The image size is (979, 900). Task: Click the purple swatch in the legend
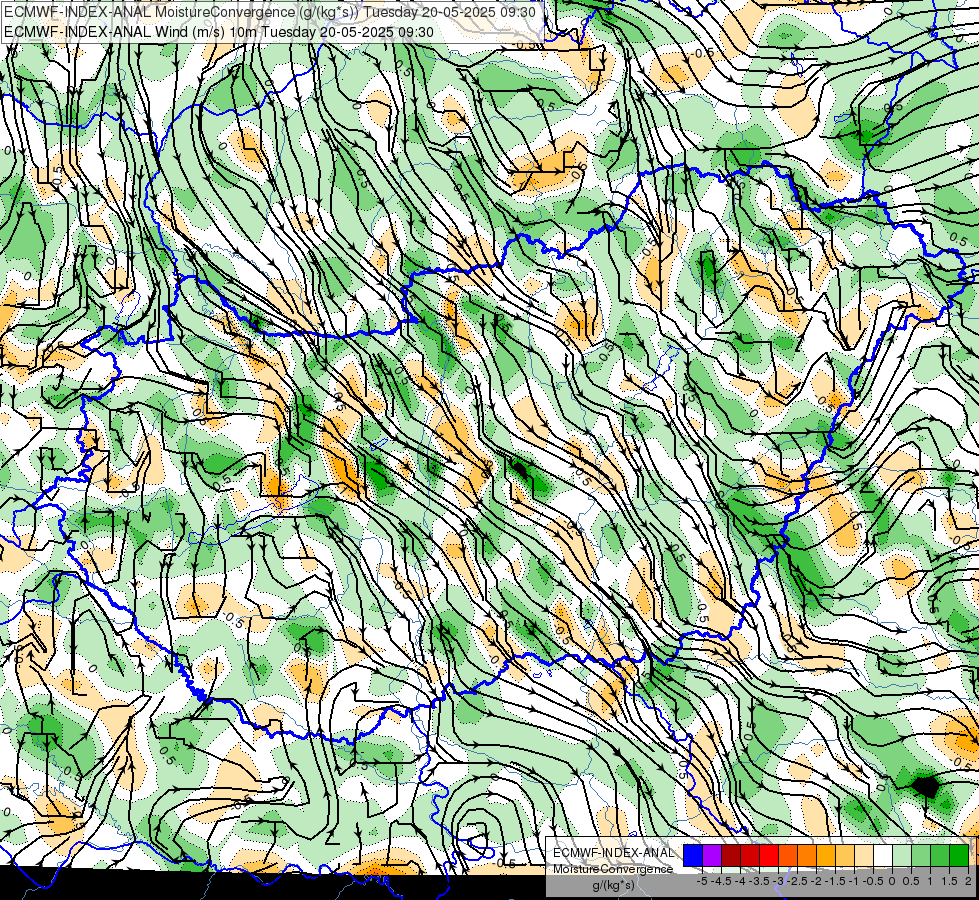click(712, 855)
